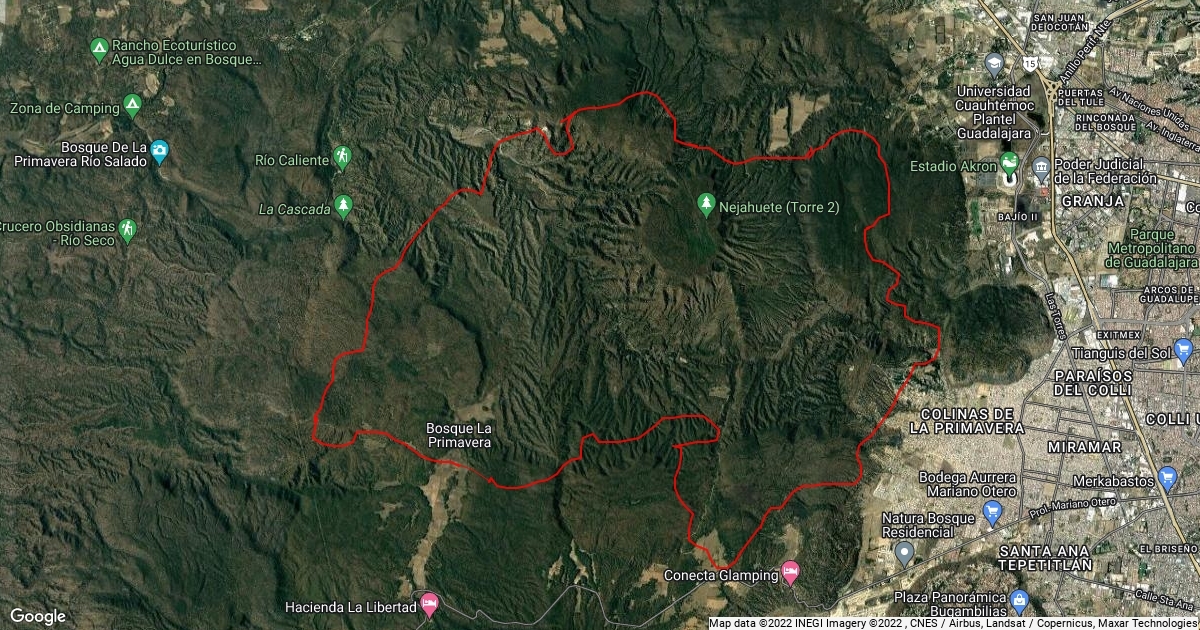Click the Hacienda La Libertad hotel marker

430,605
